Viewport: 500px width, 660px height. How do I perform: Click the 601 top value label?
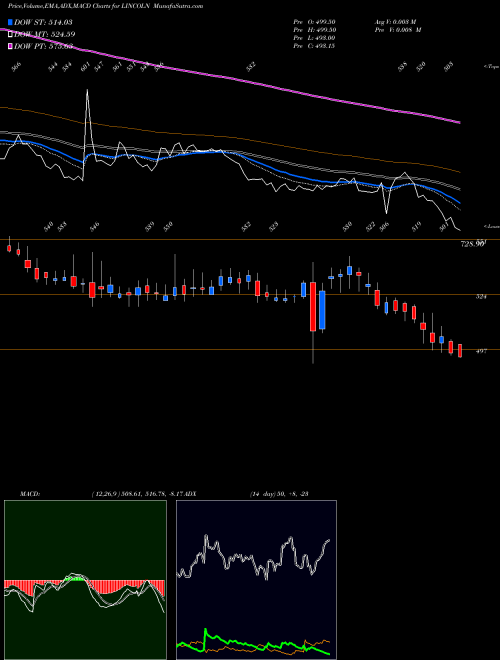85,67
